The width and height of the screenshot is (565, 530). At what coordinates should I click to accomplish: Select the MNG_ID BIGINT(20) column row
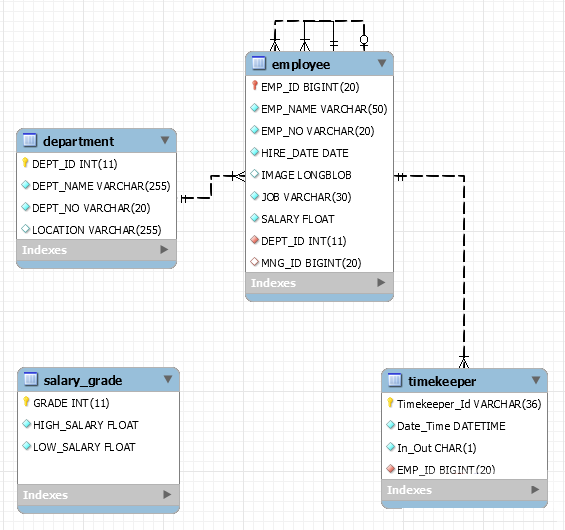[319, 263]
